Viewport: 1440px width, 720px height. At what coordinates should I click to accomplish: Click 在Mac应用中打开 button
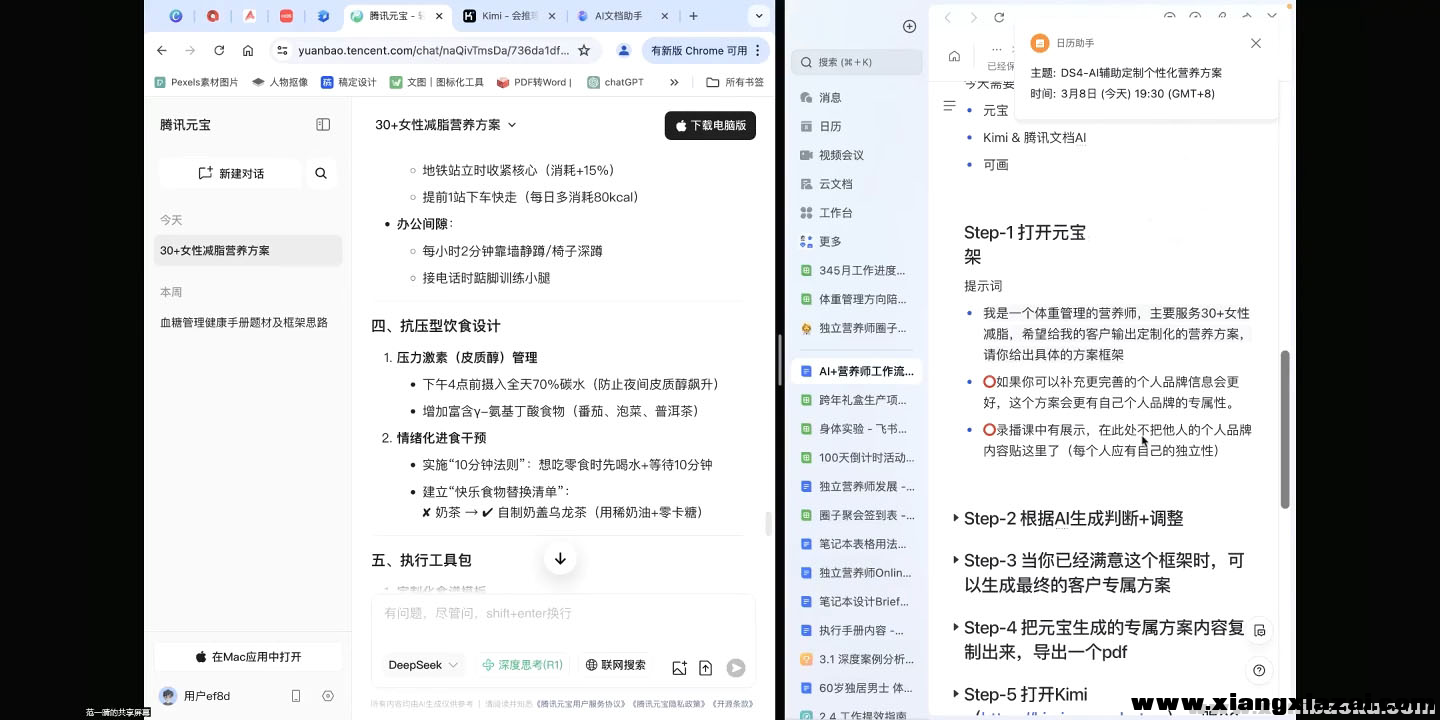pos(248,657)
